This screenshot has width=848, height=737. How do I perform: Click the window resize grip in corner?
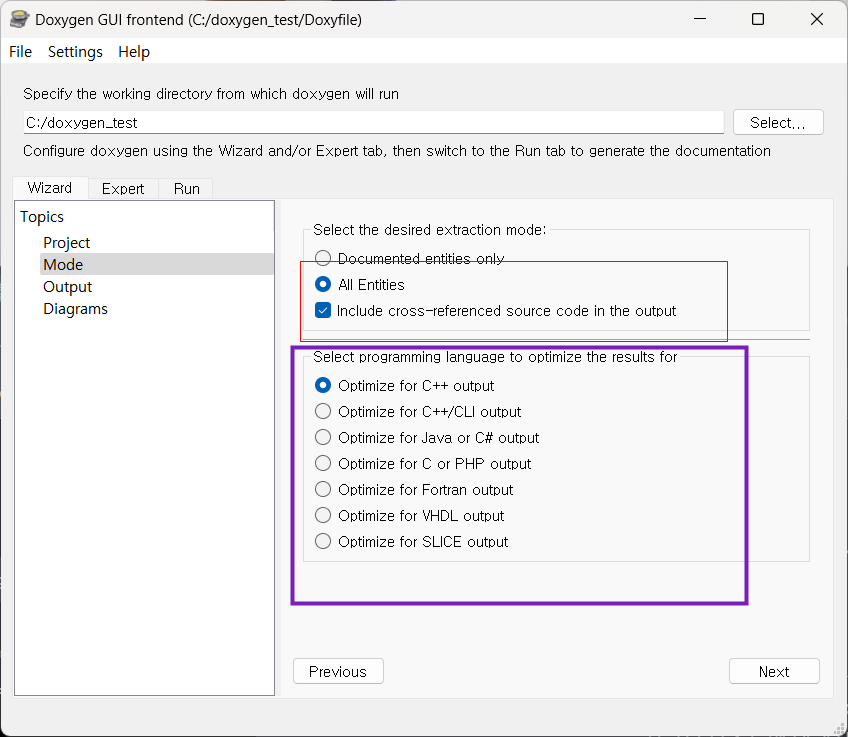click(x=839, y=729)
